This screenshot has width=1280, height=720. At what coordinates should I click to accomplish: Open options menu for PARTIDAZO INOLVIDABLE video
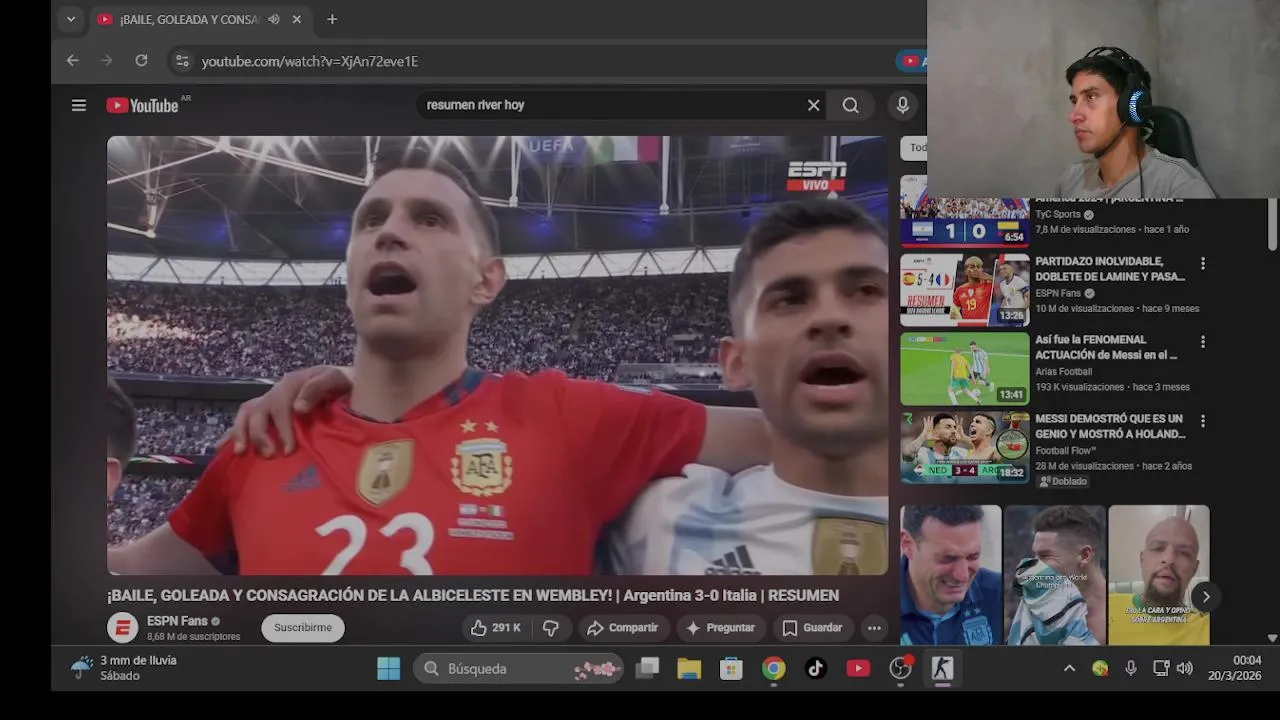click(1203, 263)
